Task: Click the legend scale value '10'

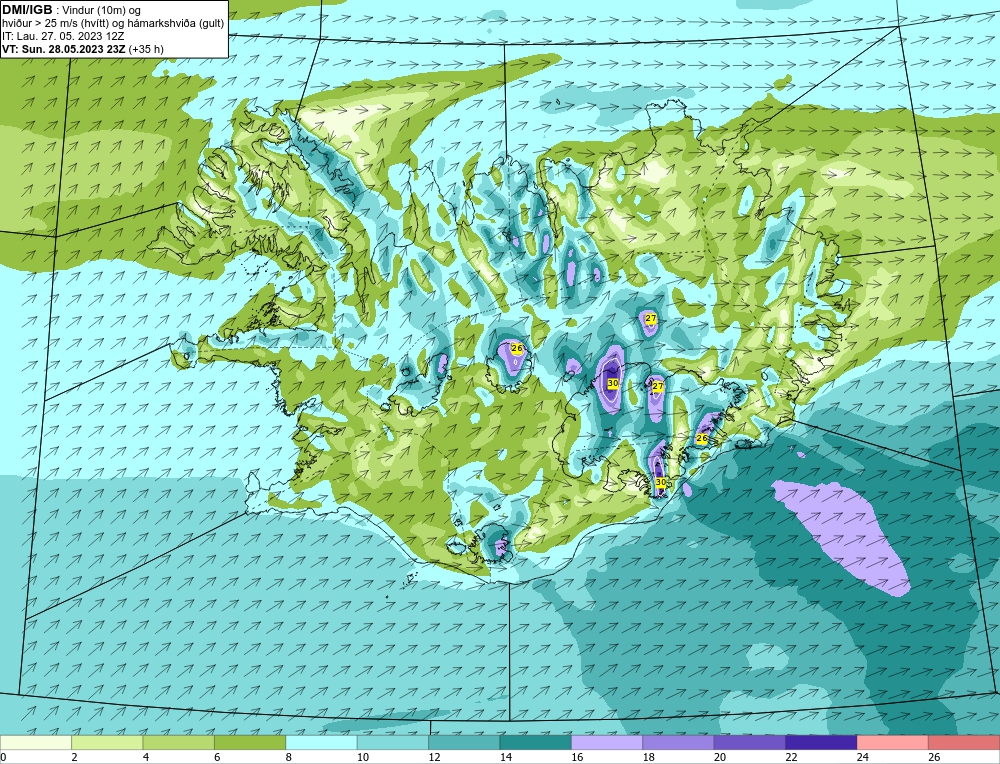Action: pos(363,757)
